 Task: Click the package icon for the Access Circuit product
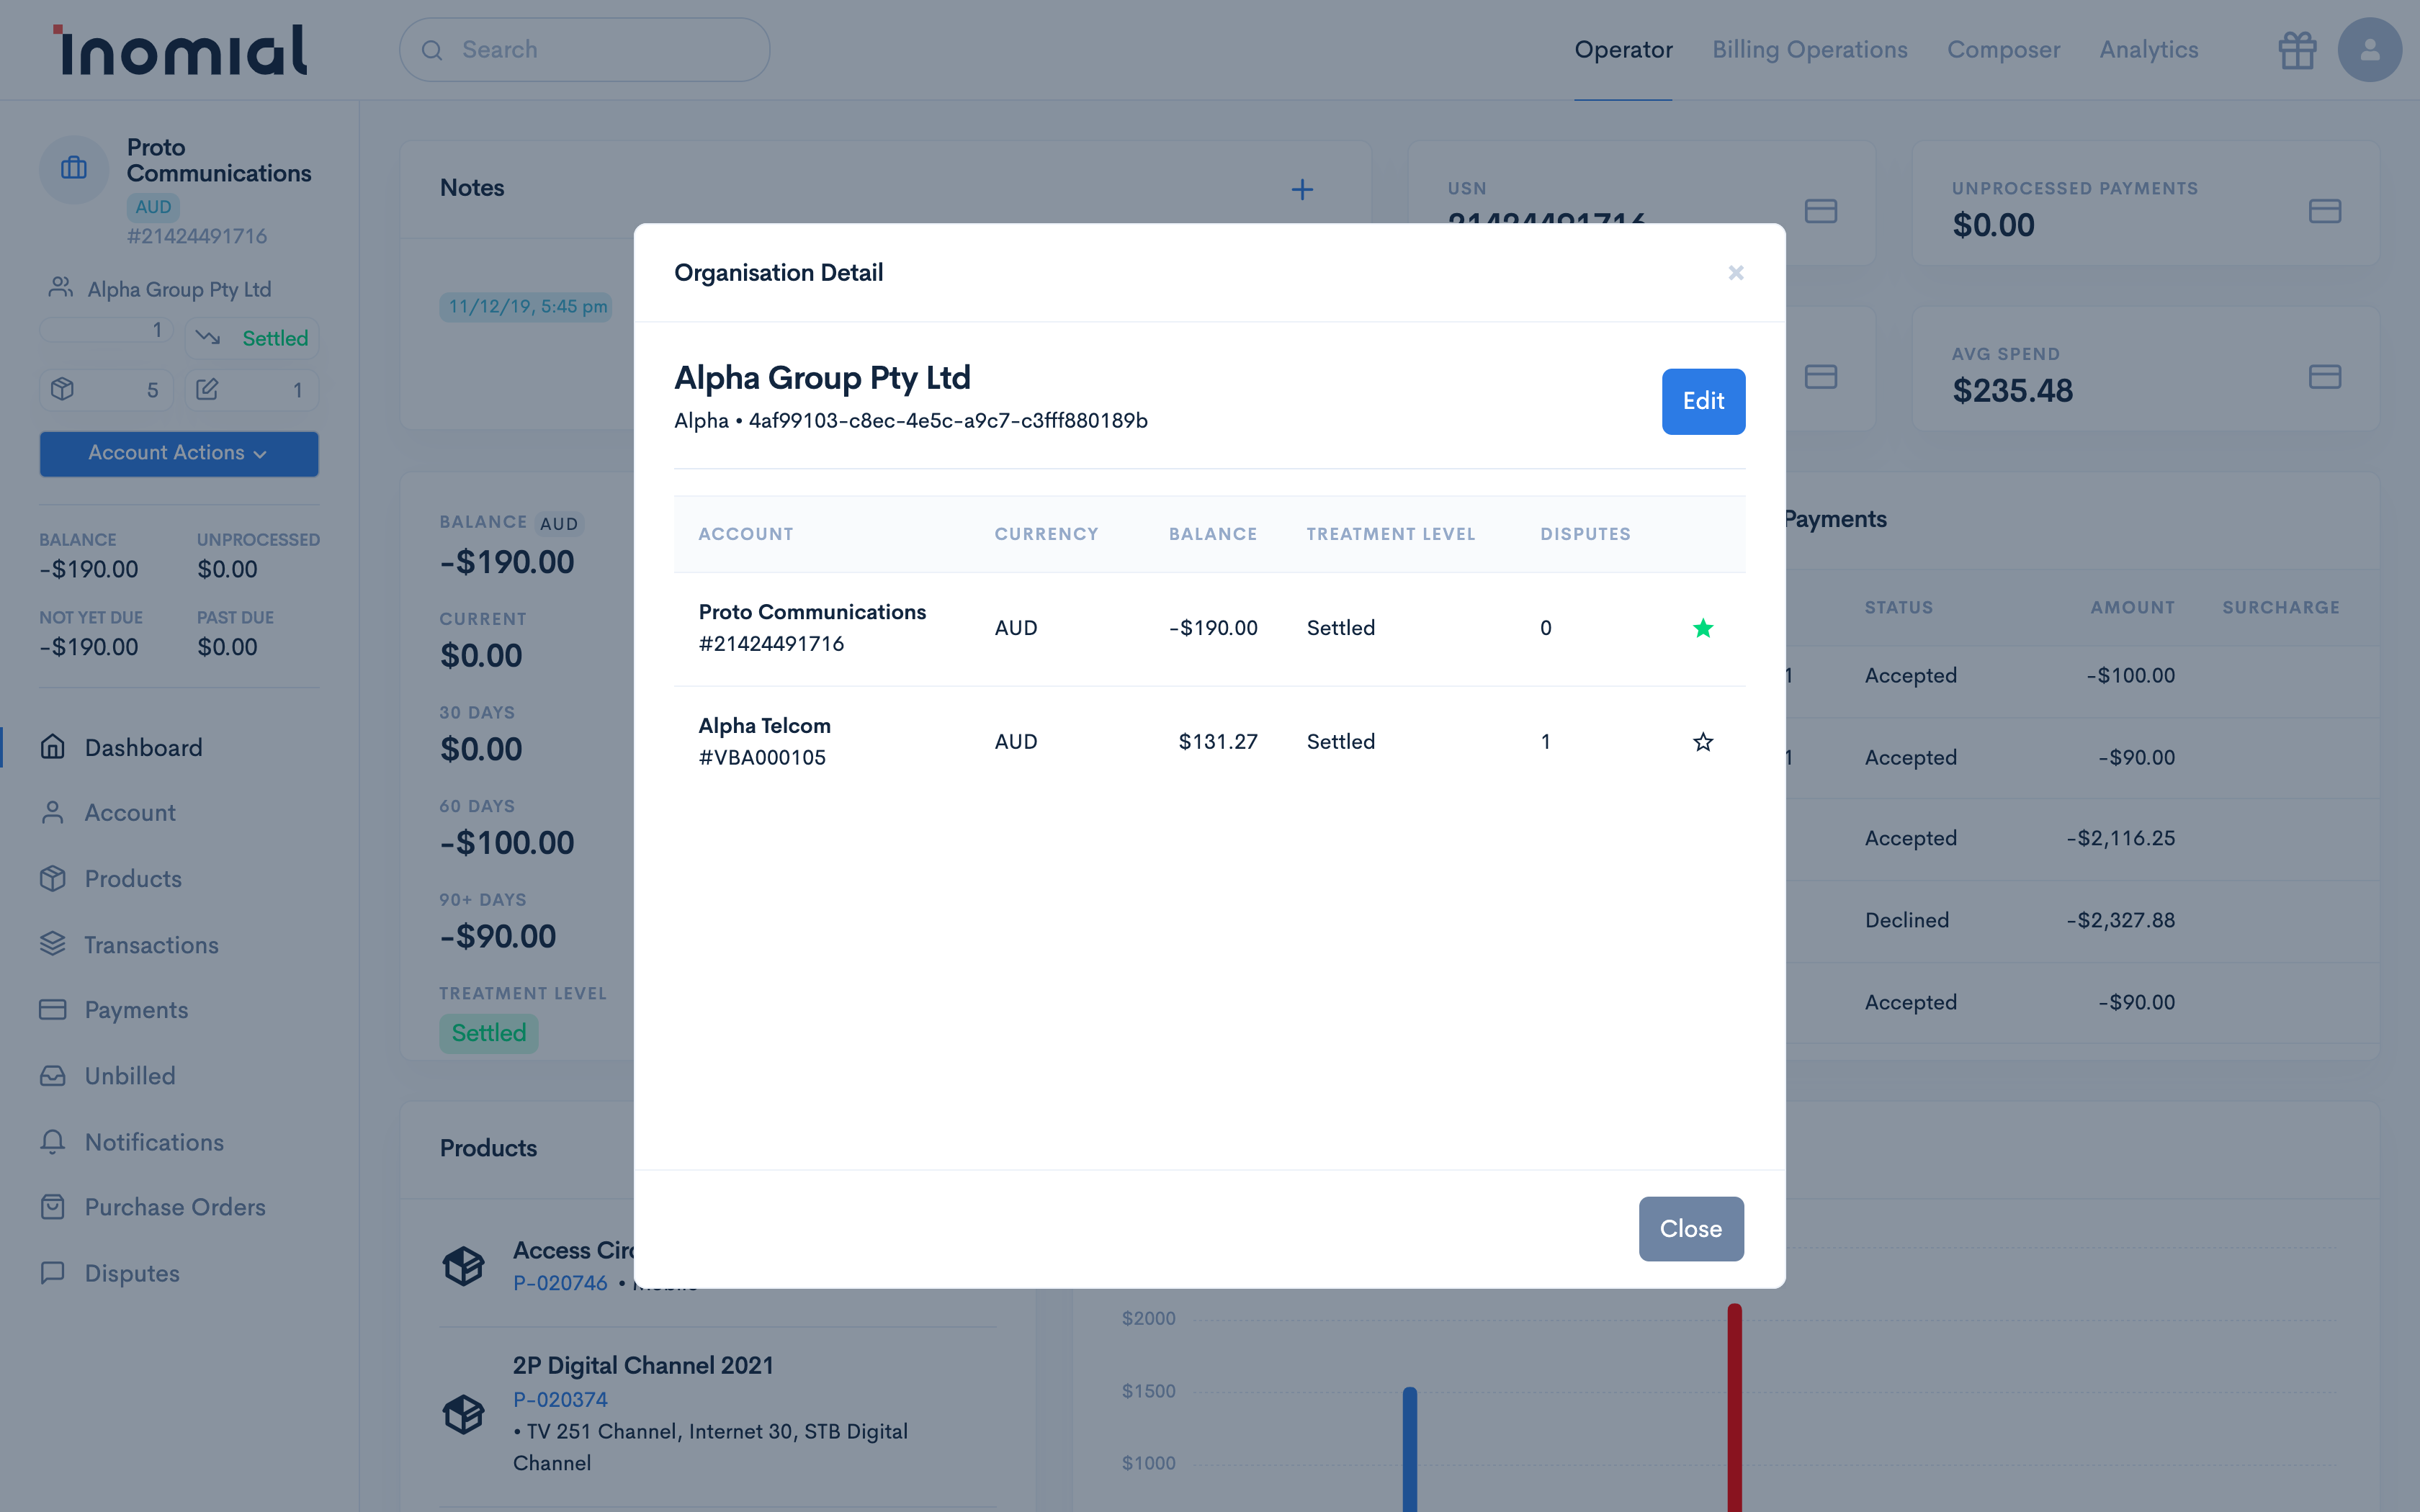tap(464, 1266)
